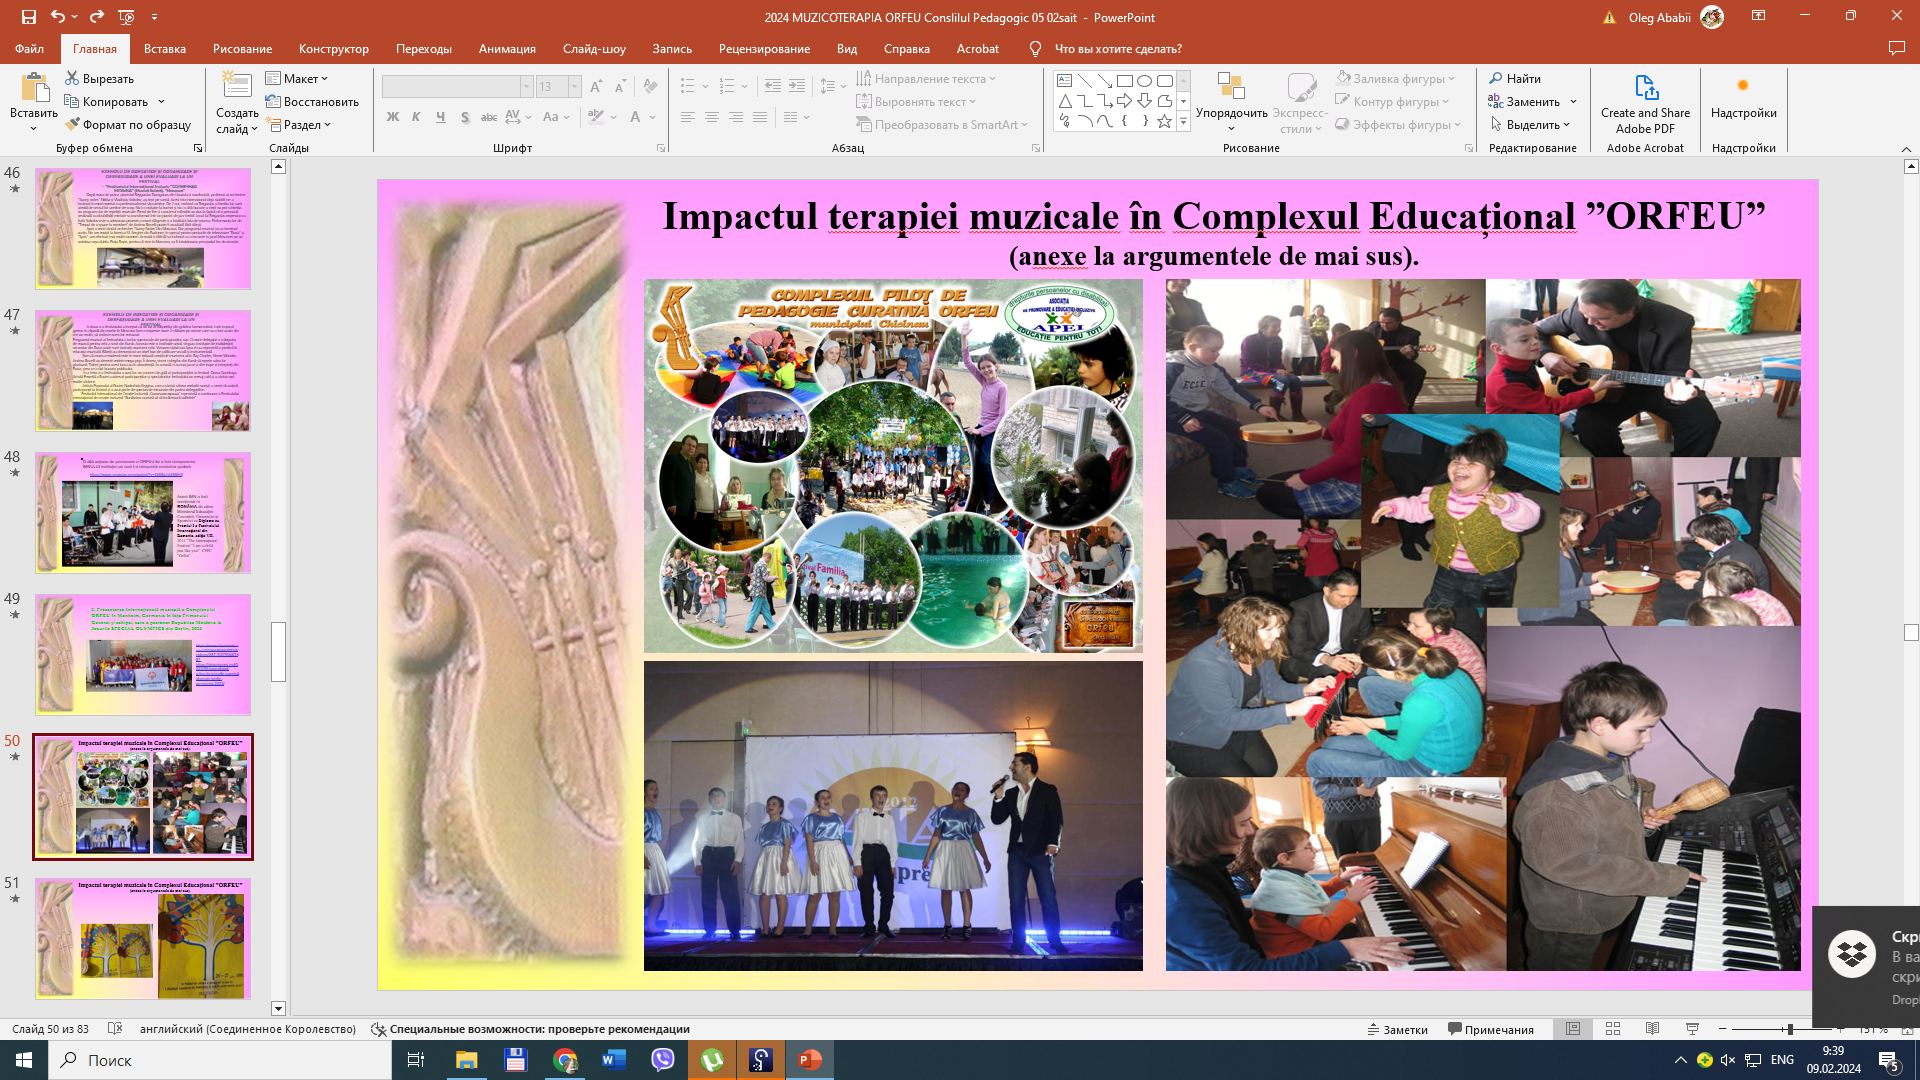1920x1080 pixels.
Task: Switch to the Вставка ribbon tab
Action: tap(165, 48)
